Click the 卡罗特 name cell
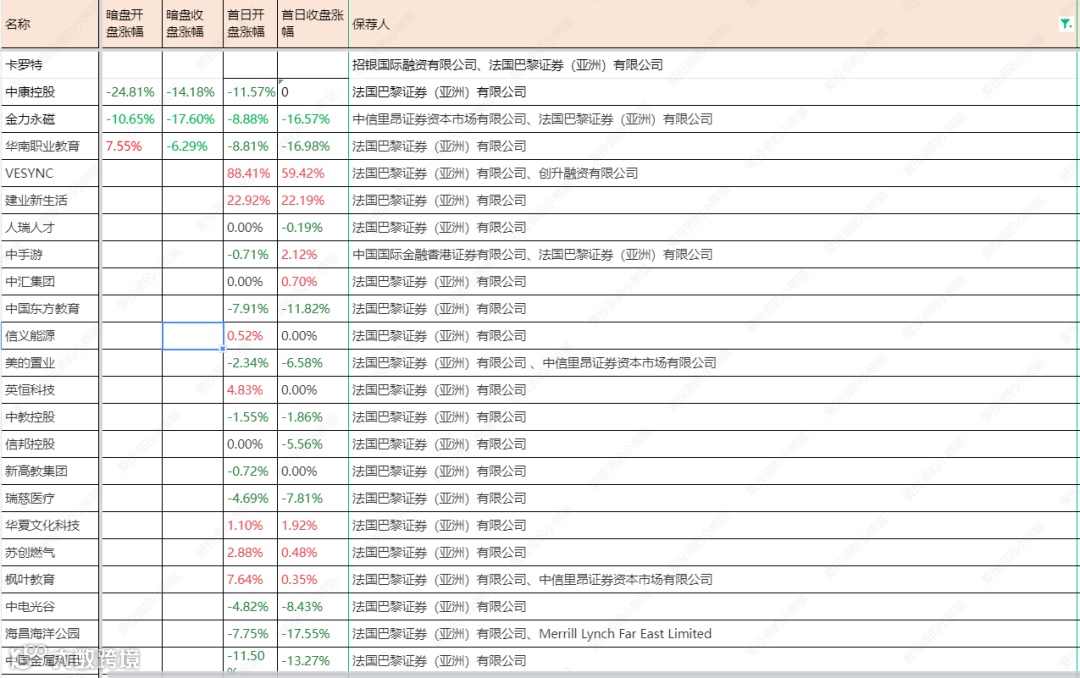 pyautogui.click(x=50, y=65)
